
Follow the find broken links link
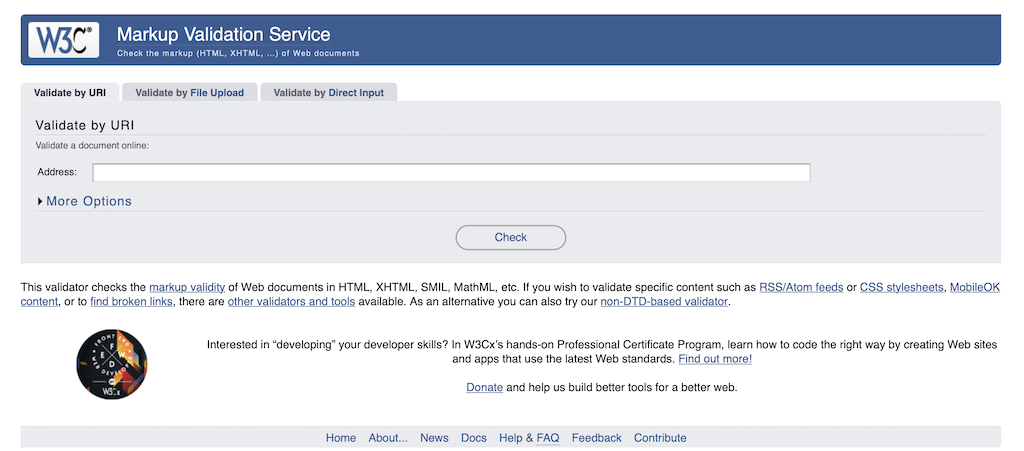pos(132,302)
